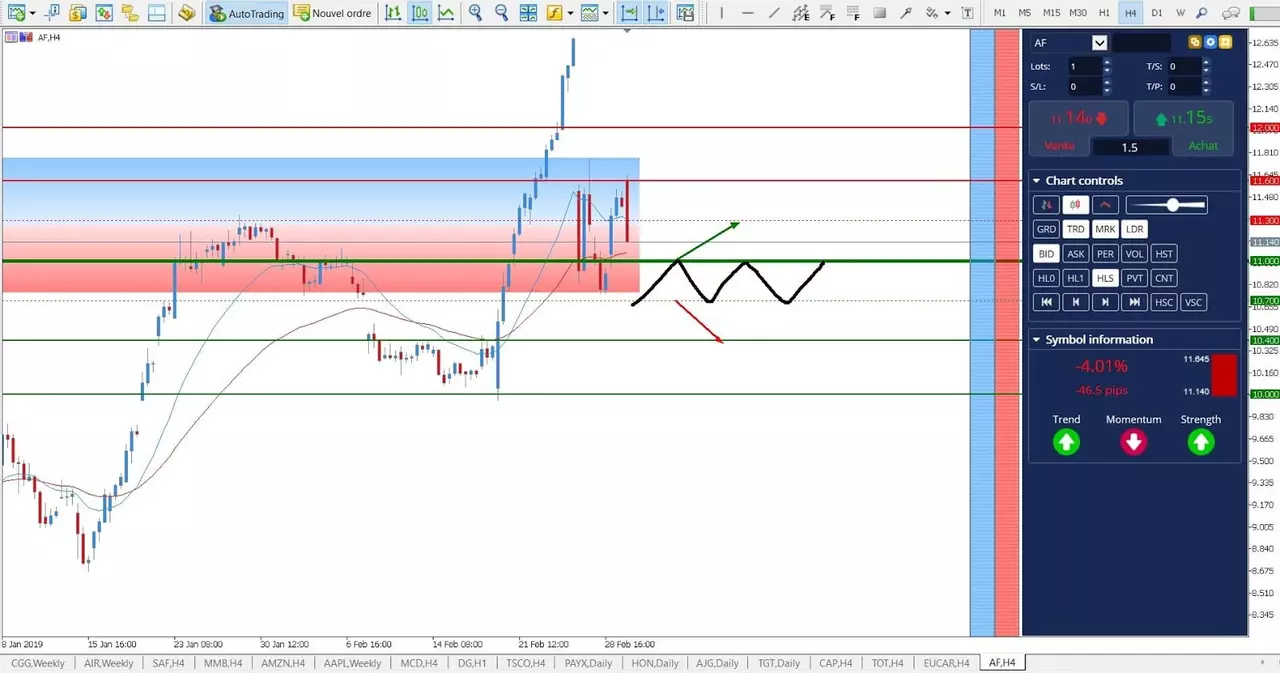Jump to chart start rewind button
Screen dimensions: 1280x673
click(1046, 302)
